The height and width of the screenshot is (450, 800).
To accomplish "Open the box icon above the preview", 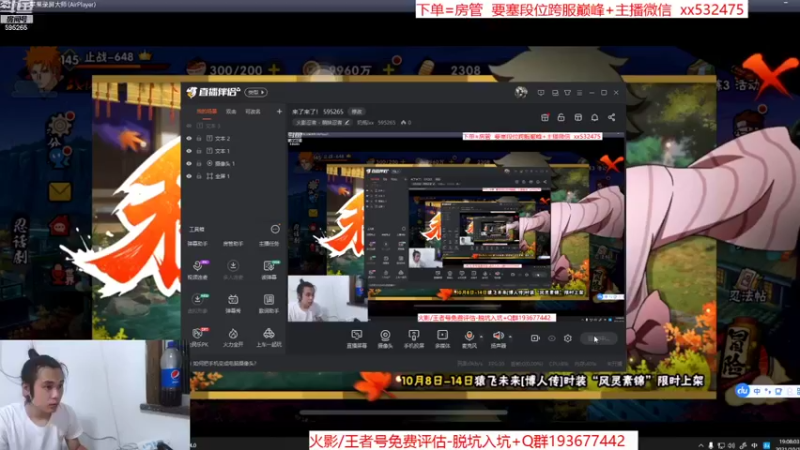I will click(x=578, y=117).
